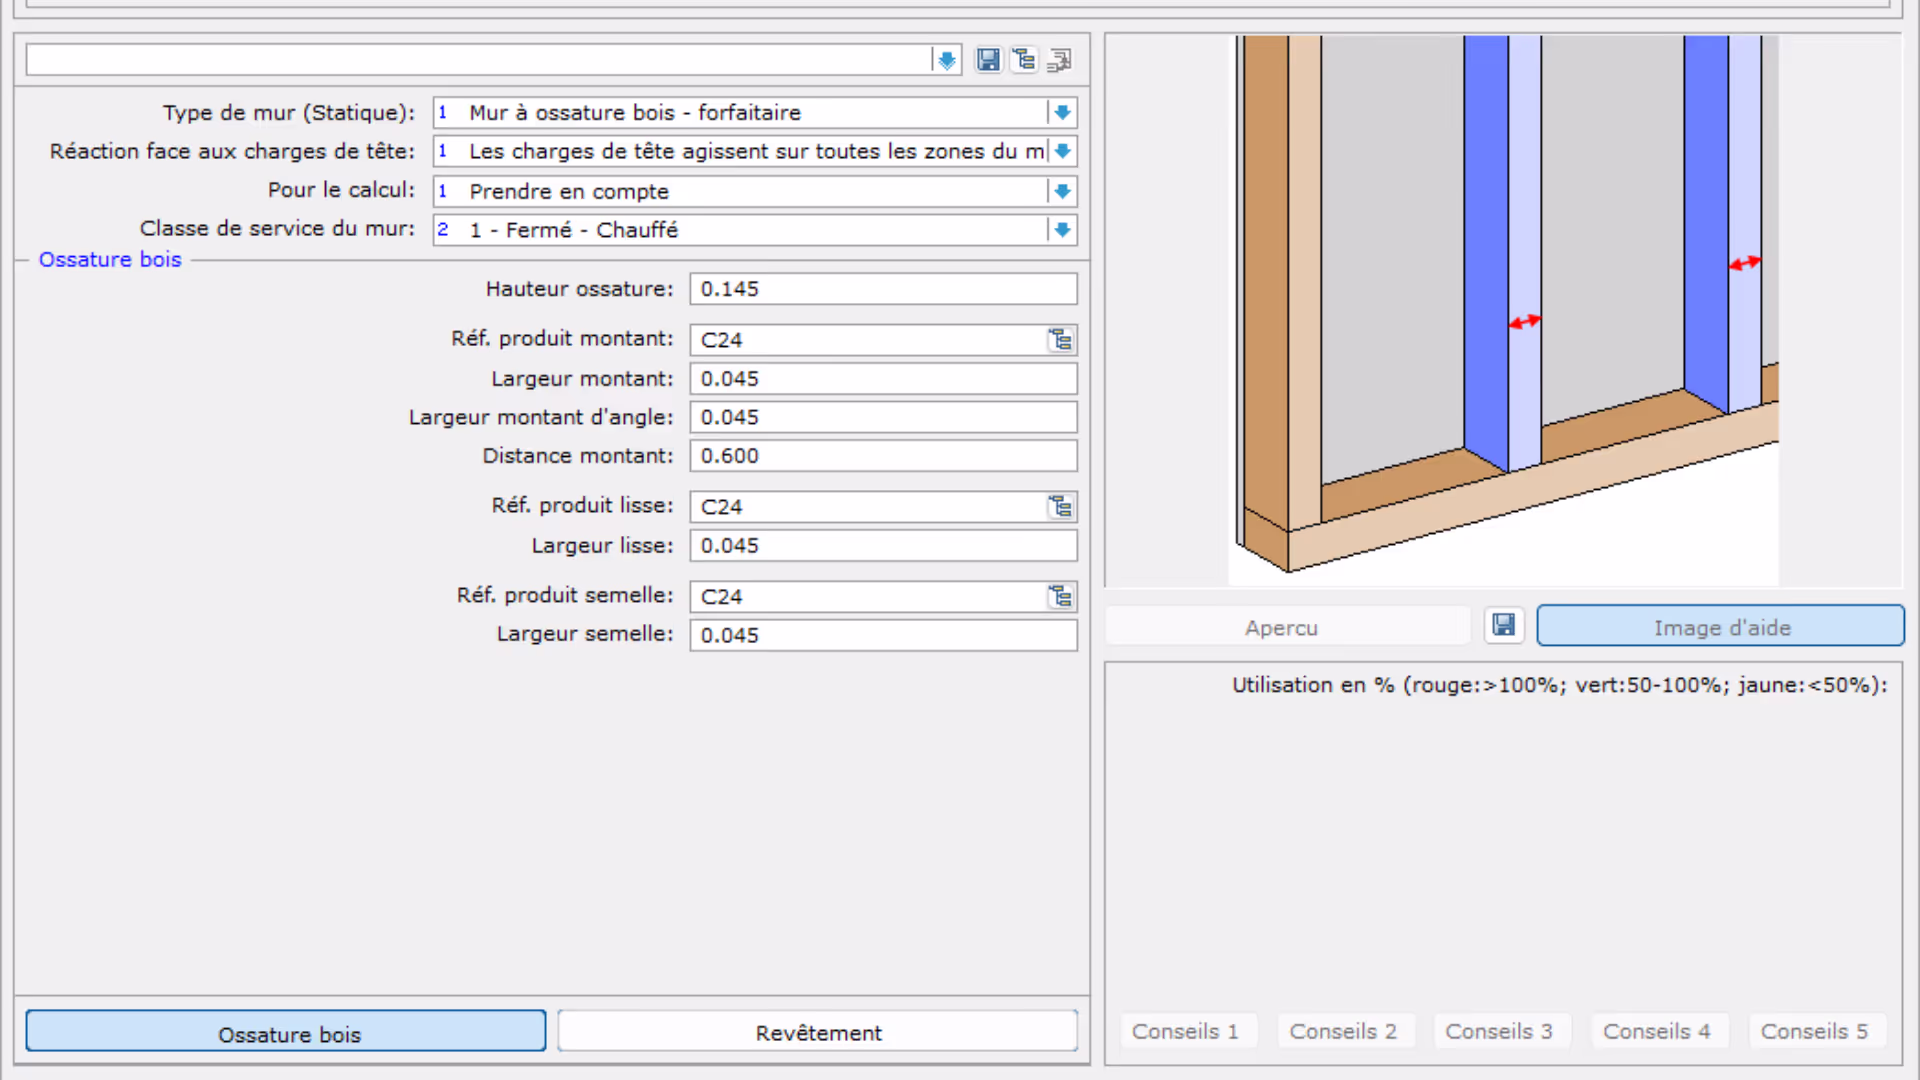Open the top preset combo box arrow
Viewport: 1920px width, 1080px height.
(946, 60)
